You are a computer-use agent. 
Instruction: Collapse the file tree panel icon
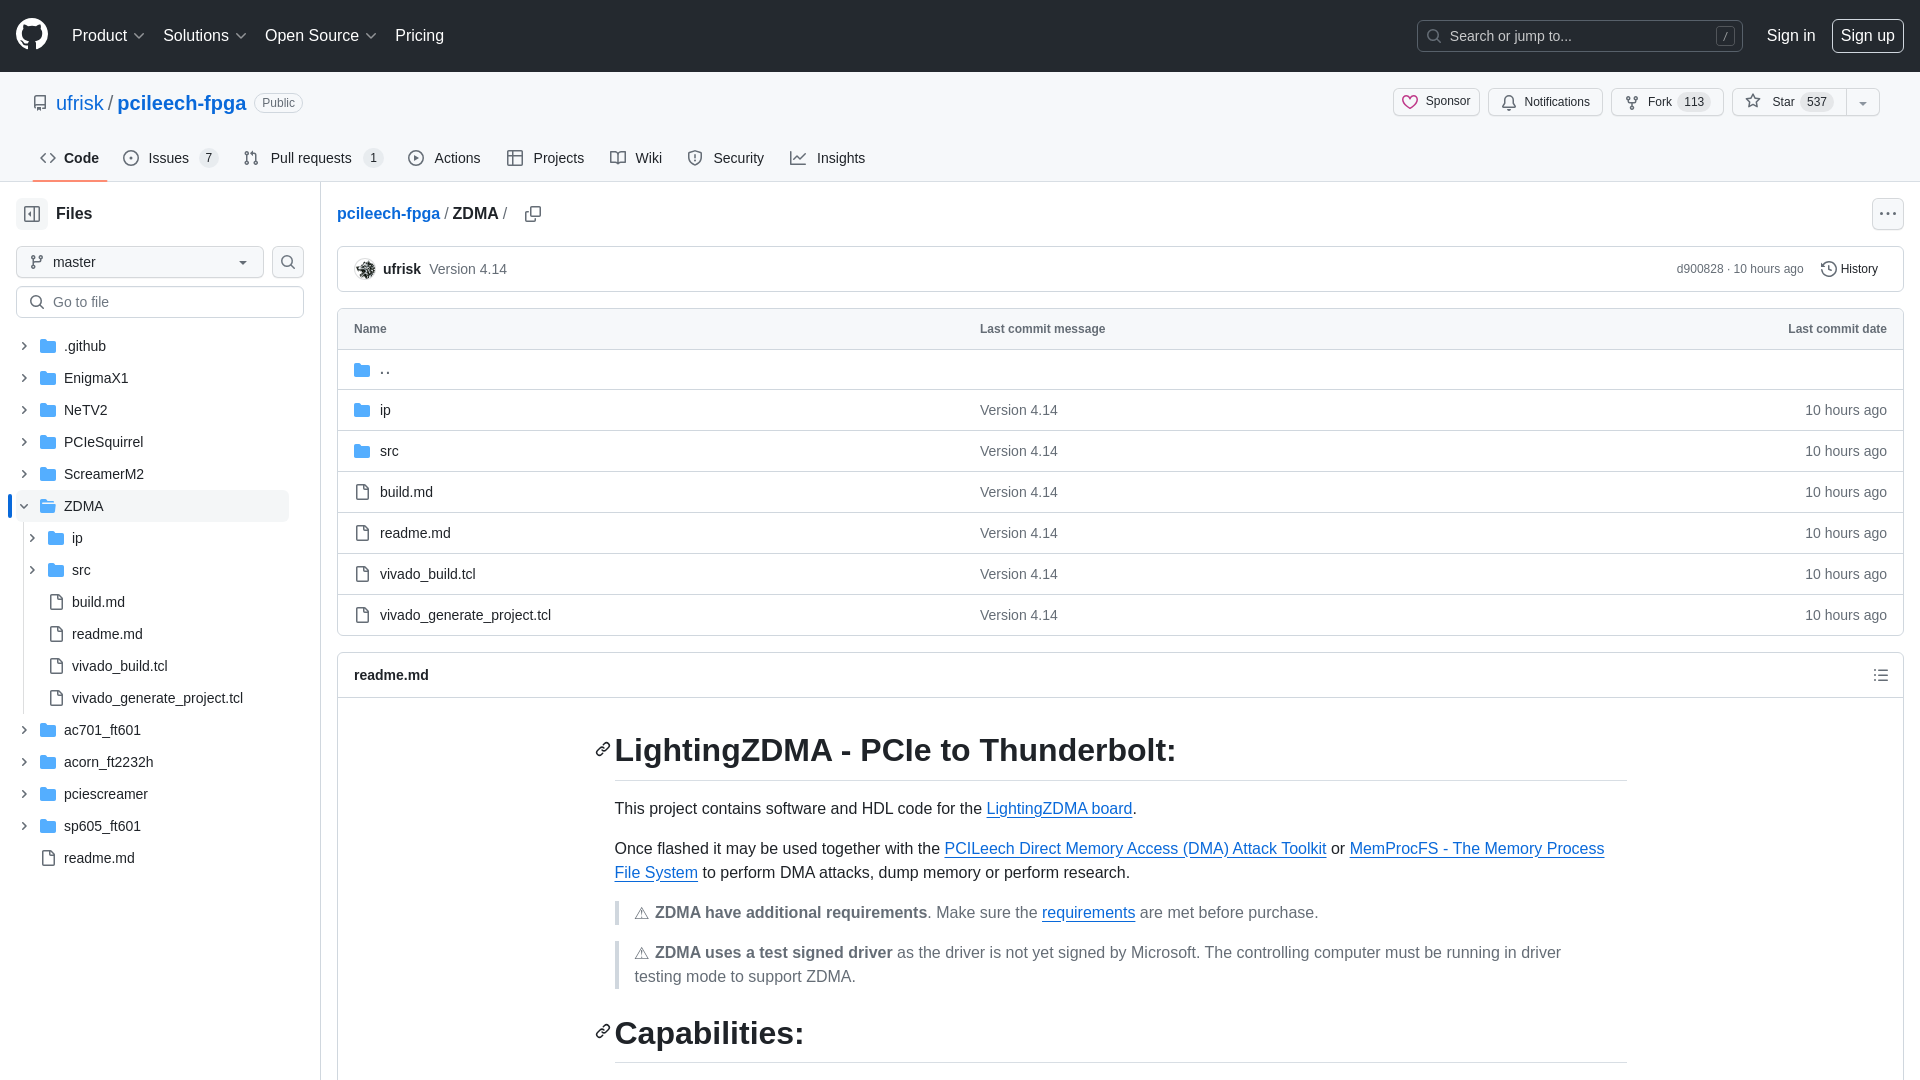point(32,214)
